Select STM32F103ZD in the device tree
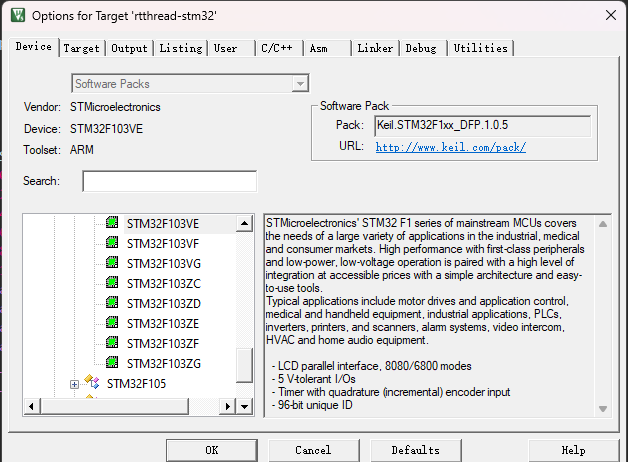 (163, 303)
